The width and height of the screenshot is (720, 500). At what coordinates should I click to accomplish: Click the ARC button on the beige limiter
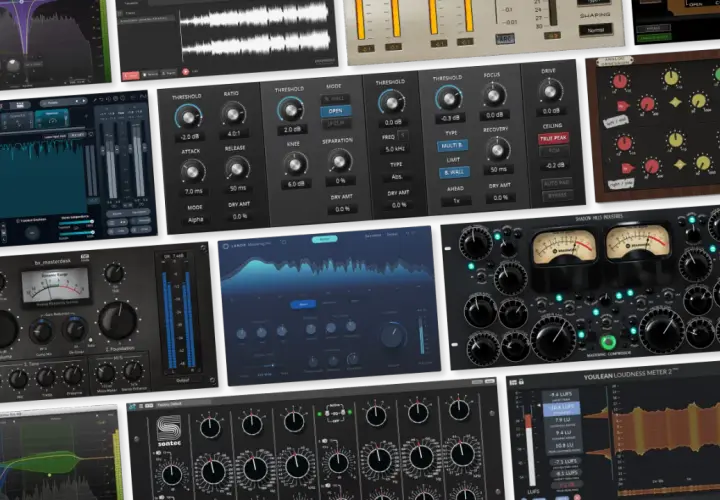click(505, 39)
